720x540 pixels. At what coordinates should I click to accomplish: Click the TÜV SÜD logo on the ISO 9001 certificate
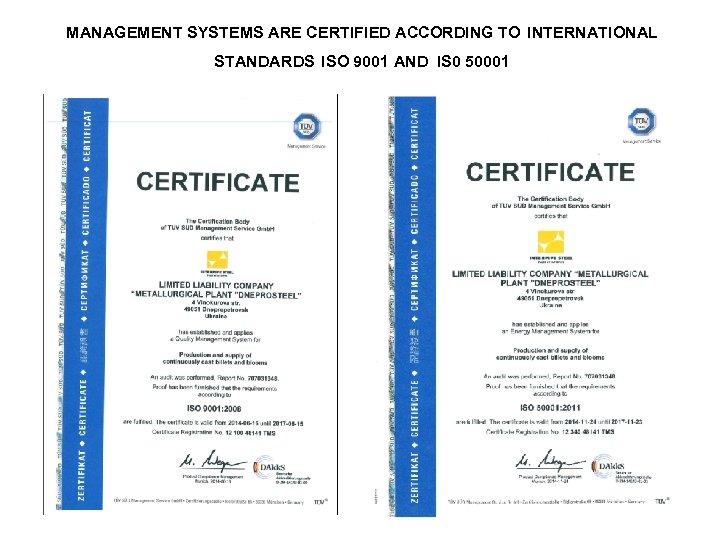(307, 126)
